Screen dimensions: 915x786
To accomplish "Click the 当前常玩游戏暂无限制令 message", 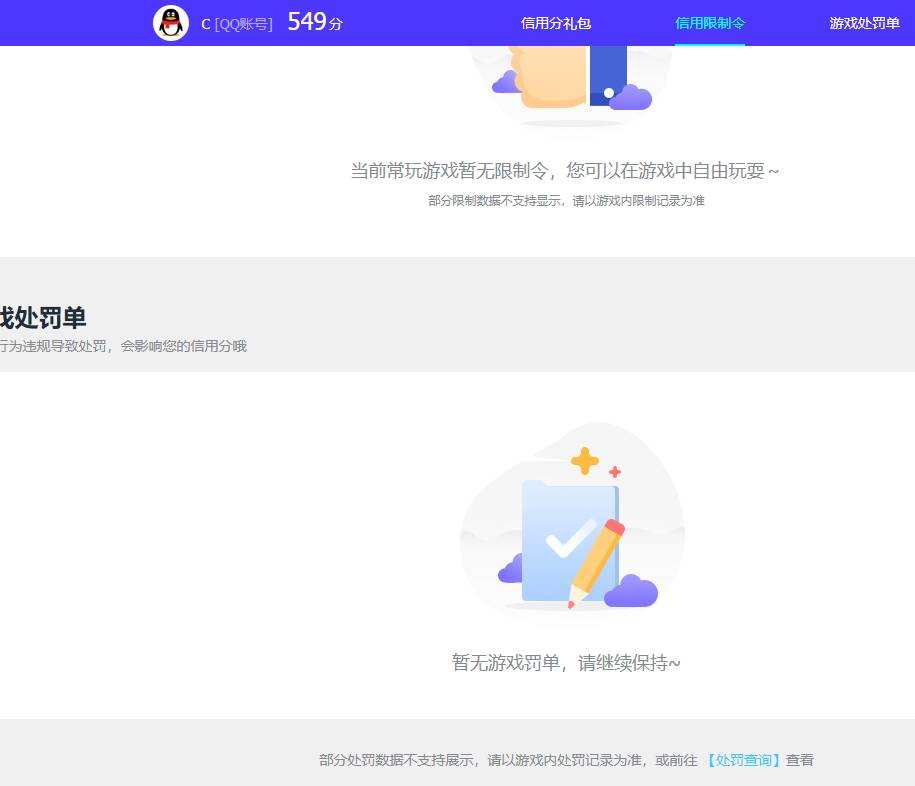I will point(564,171).
